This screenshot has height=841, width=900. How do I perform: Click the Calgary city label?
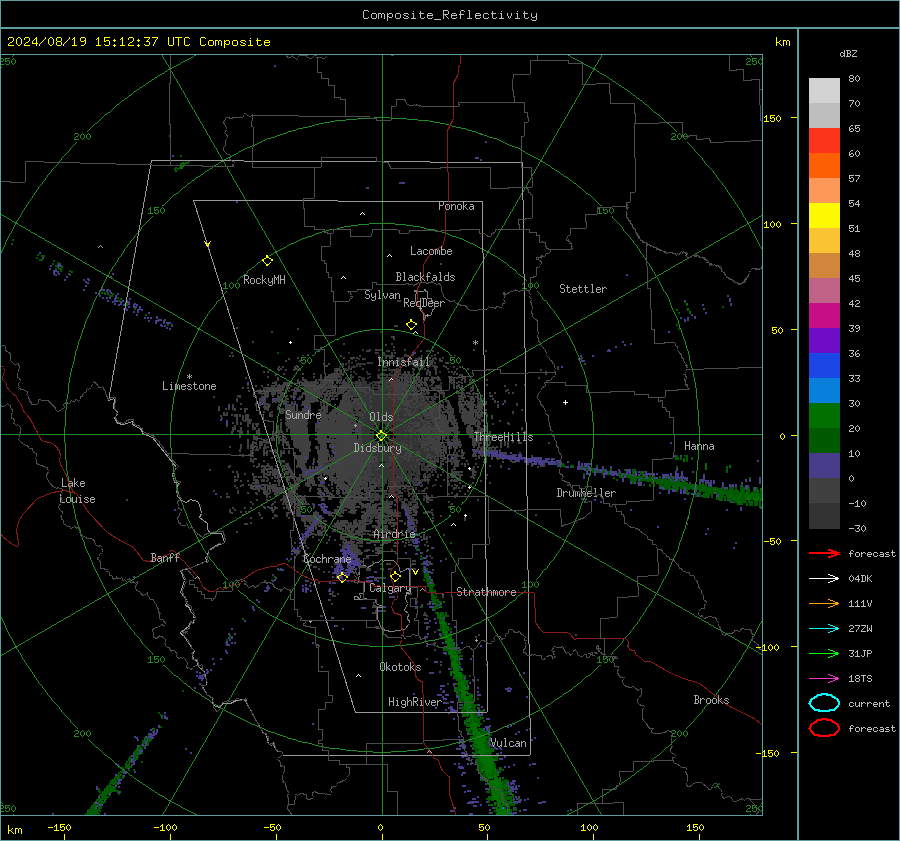pos(390,588)
